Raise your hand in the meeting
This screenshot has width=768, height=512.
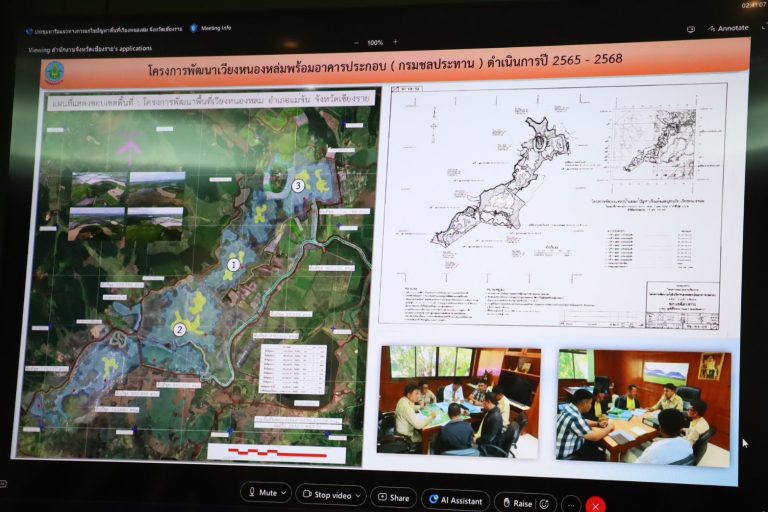[517, 503]
